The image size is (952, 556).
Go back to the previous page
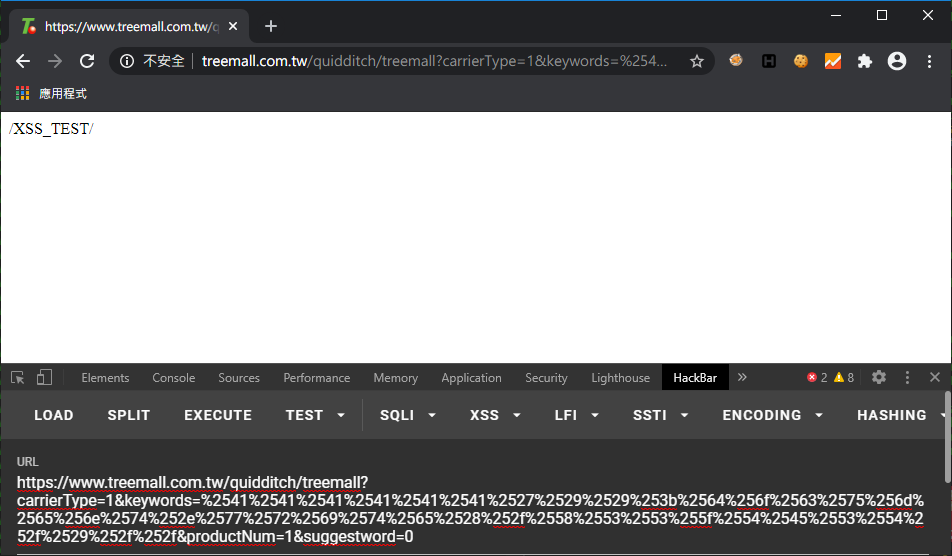pos(23,61)
